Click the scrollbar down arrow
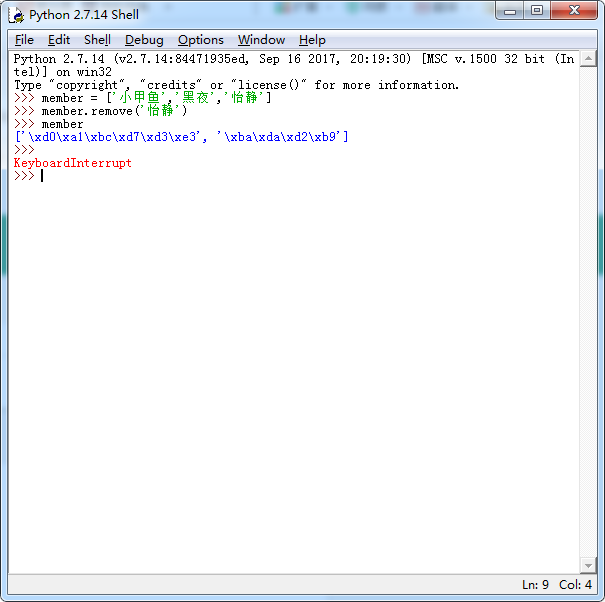This screenshot has height=602, width=605. click(589, 566)
